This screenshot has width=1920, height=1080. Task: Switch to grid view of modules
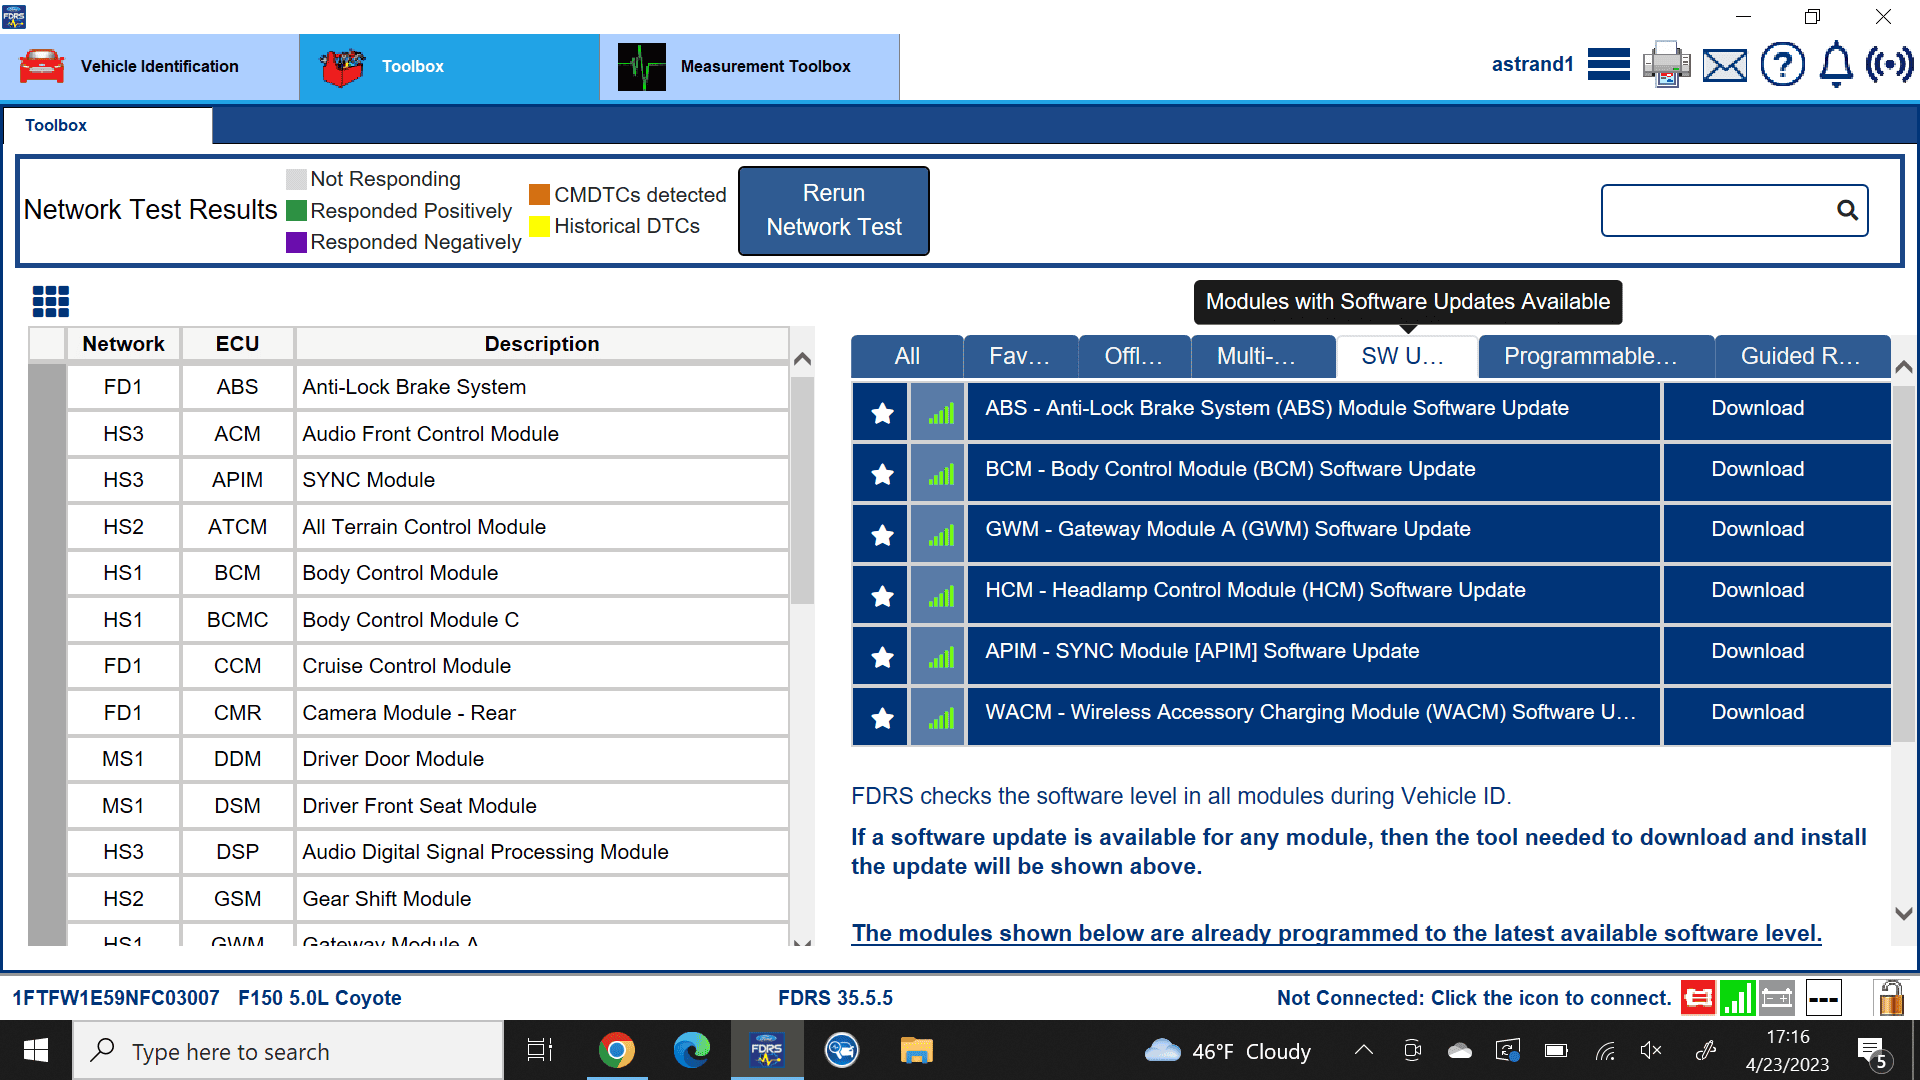coord(51,301)
